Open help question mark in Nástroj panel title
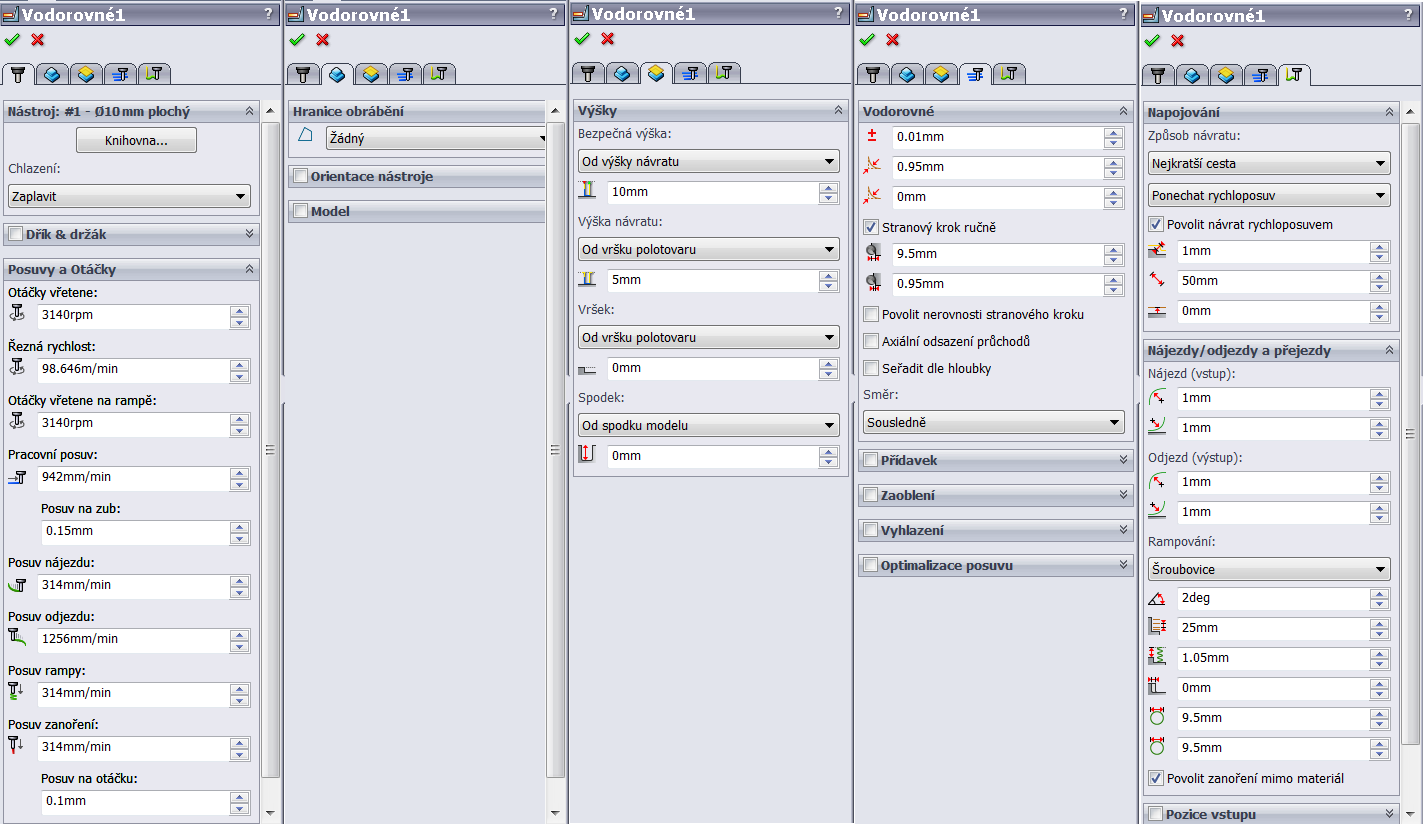Screen dimensions: 1423x824 point(268,14)
